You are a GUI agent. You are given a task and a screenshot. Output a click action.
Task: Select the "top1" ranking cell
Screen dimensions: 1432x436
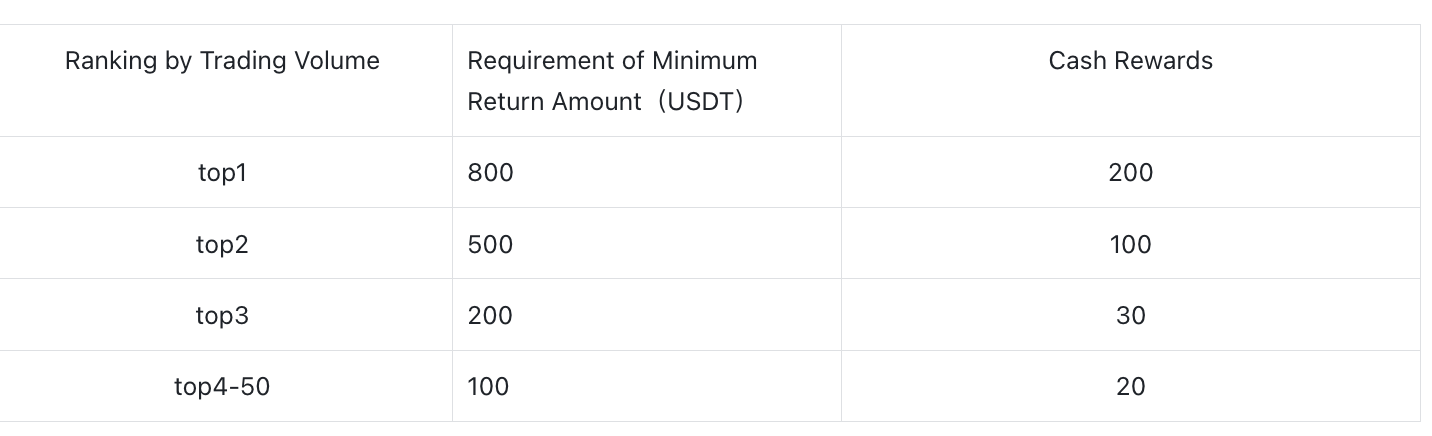pyautogui.click(x=222, y=173)
